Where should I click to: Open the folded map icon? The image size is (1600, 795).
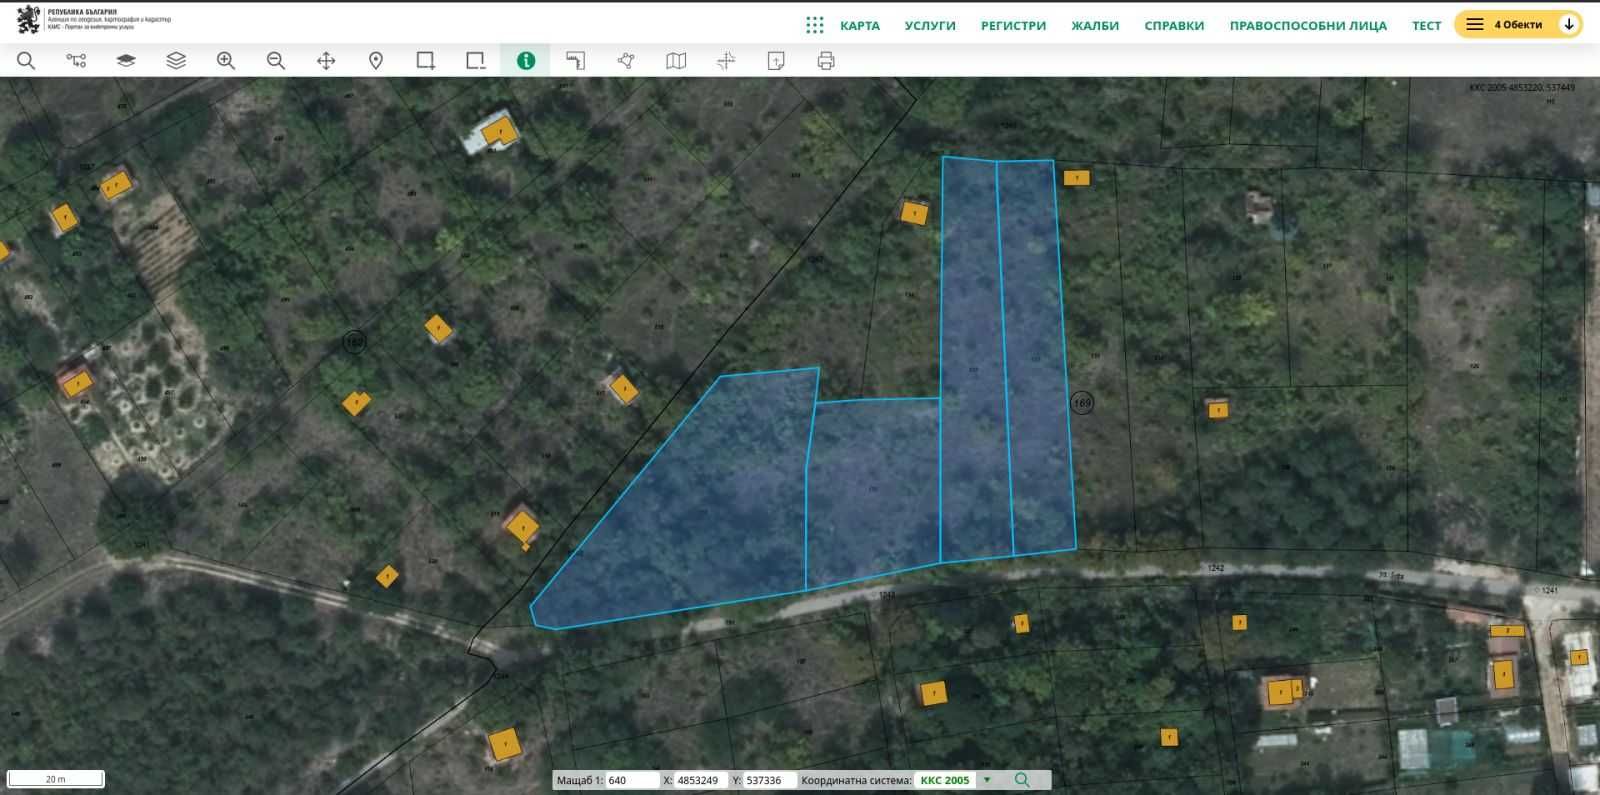pyautogui.click(x=676, y=61)
